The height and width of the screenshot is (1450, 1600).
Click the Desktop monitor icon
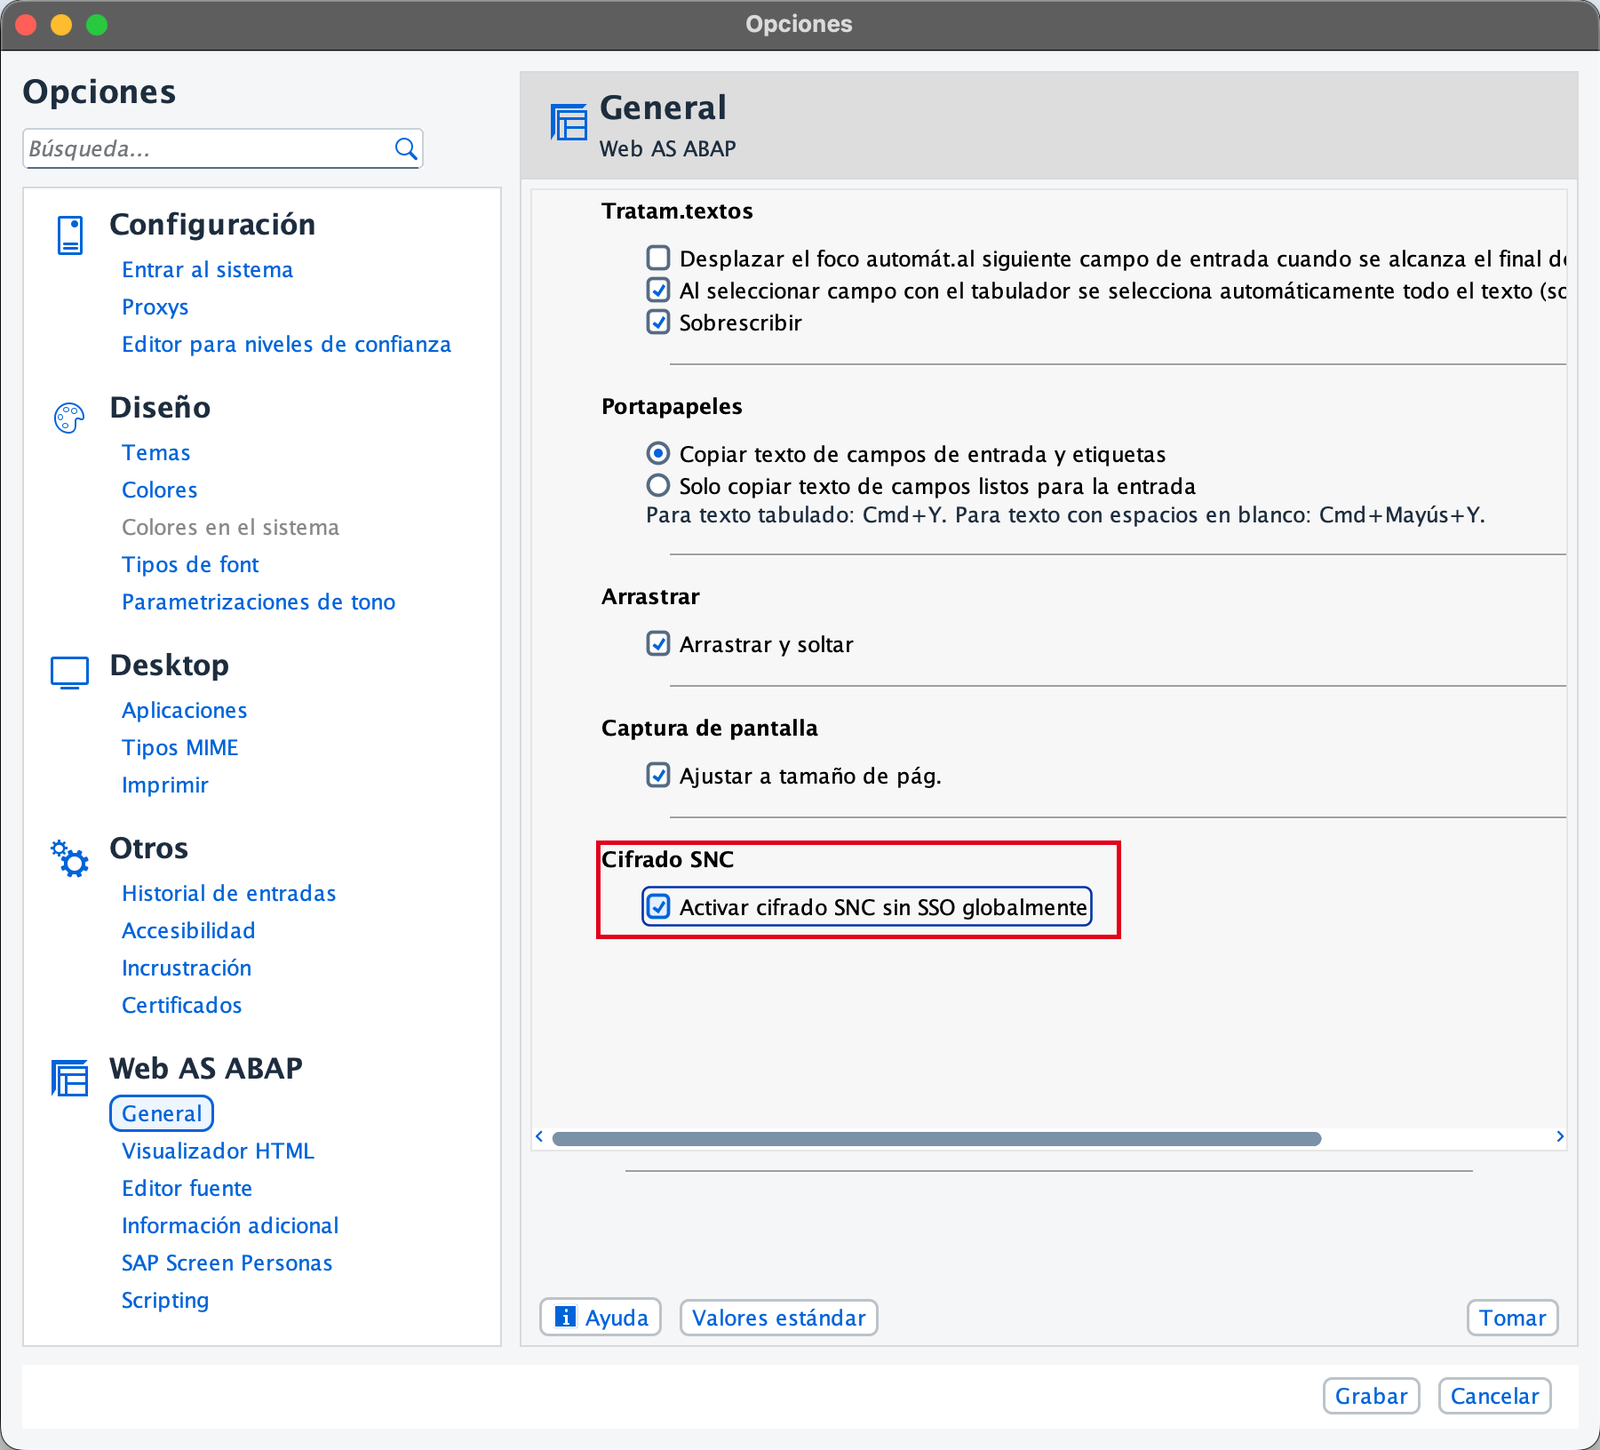(x=70, y=673)
